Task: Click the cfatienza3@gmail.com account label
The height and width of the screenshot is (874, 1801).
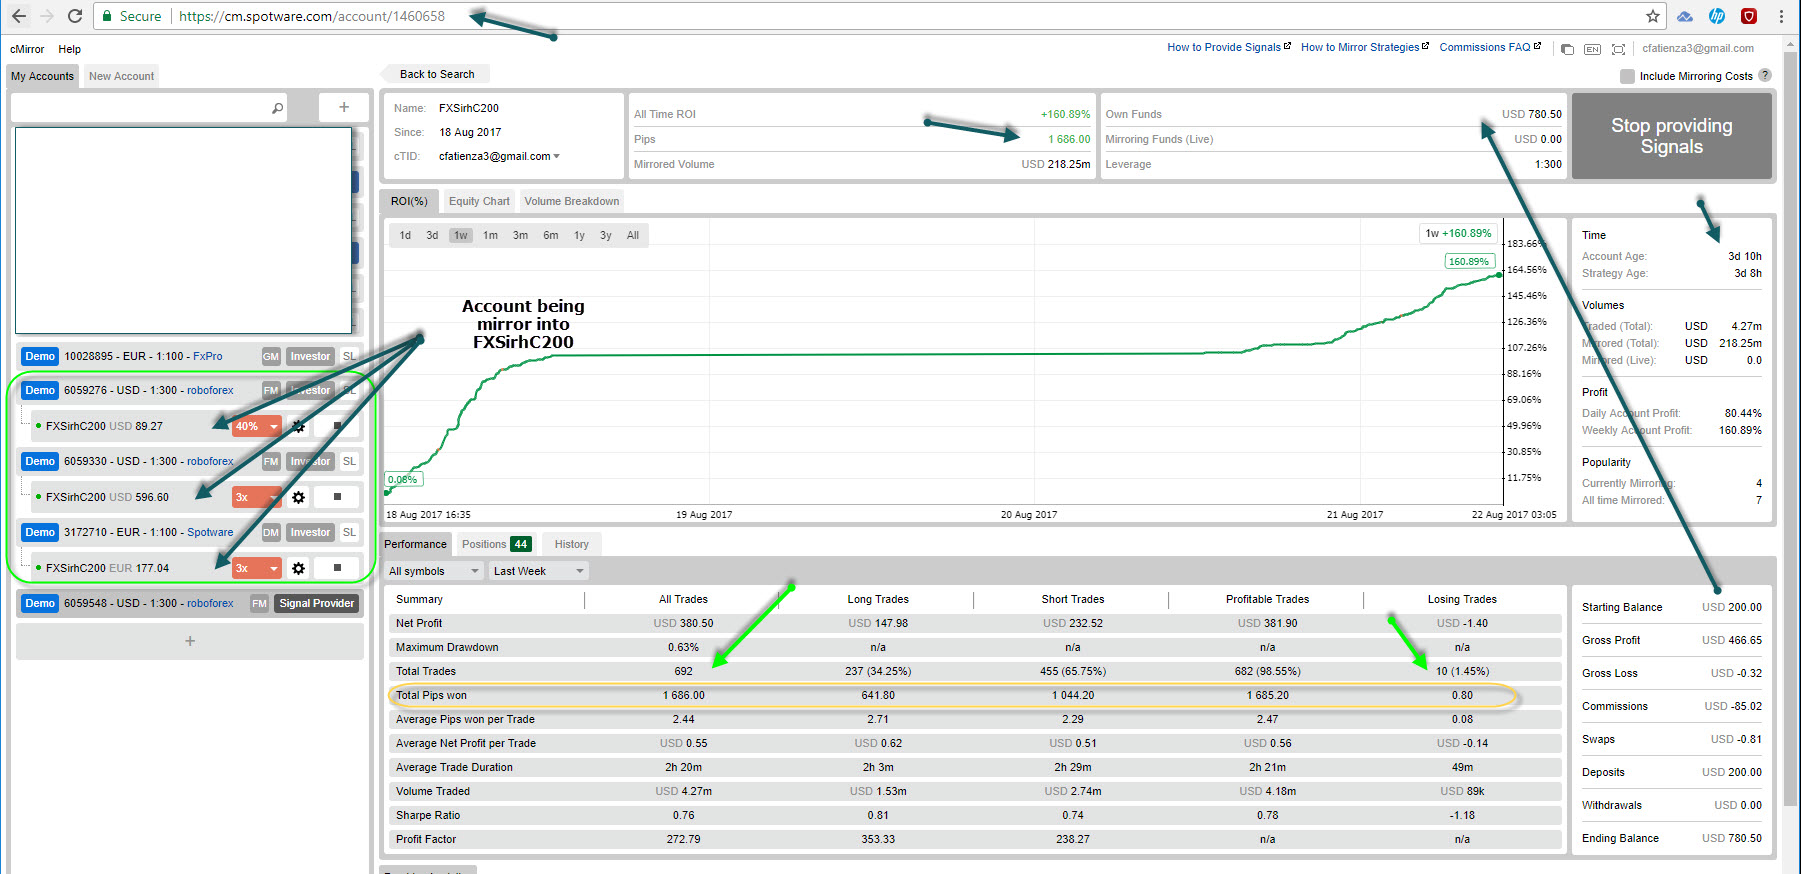Action: click(x=1698, y=48)
